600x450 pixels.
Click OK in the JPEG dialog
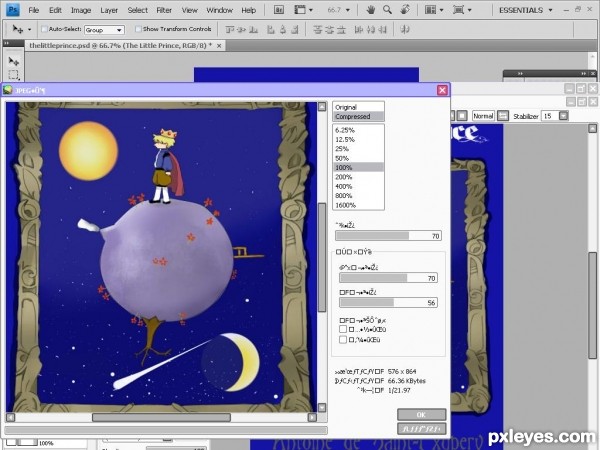tap(421, 414)
